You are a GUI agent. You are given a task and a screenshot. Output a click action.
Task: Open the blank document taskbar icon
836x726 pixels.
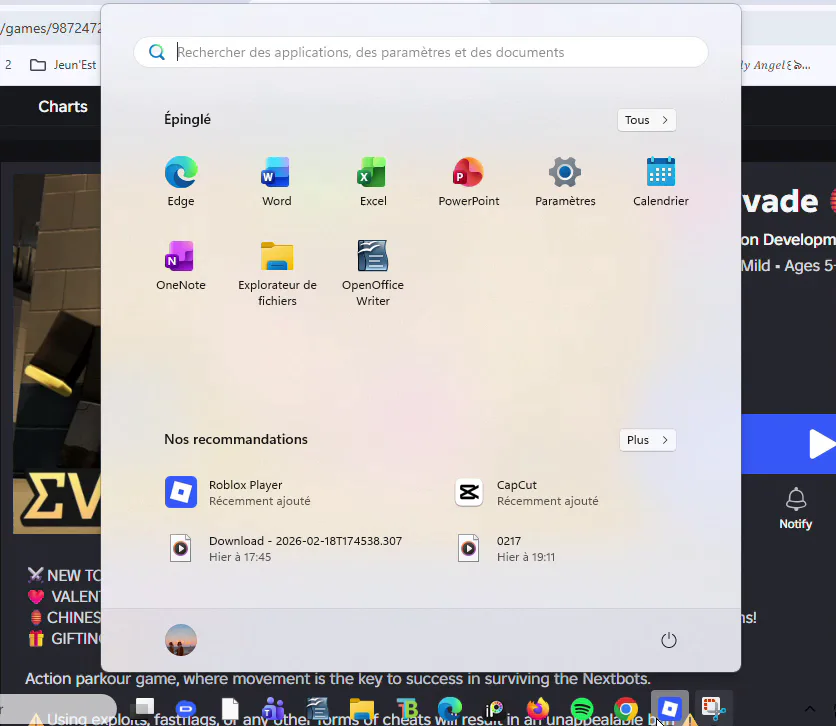(x=230, y=709)
